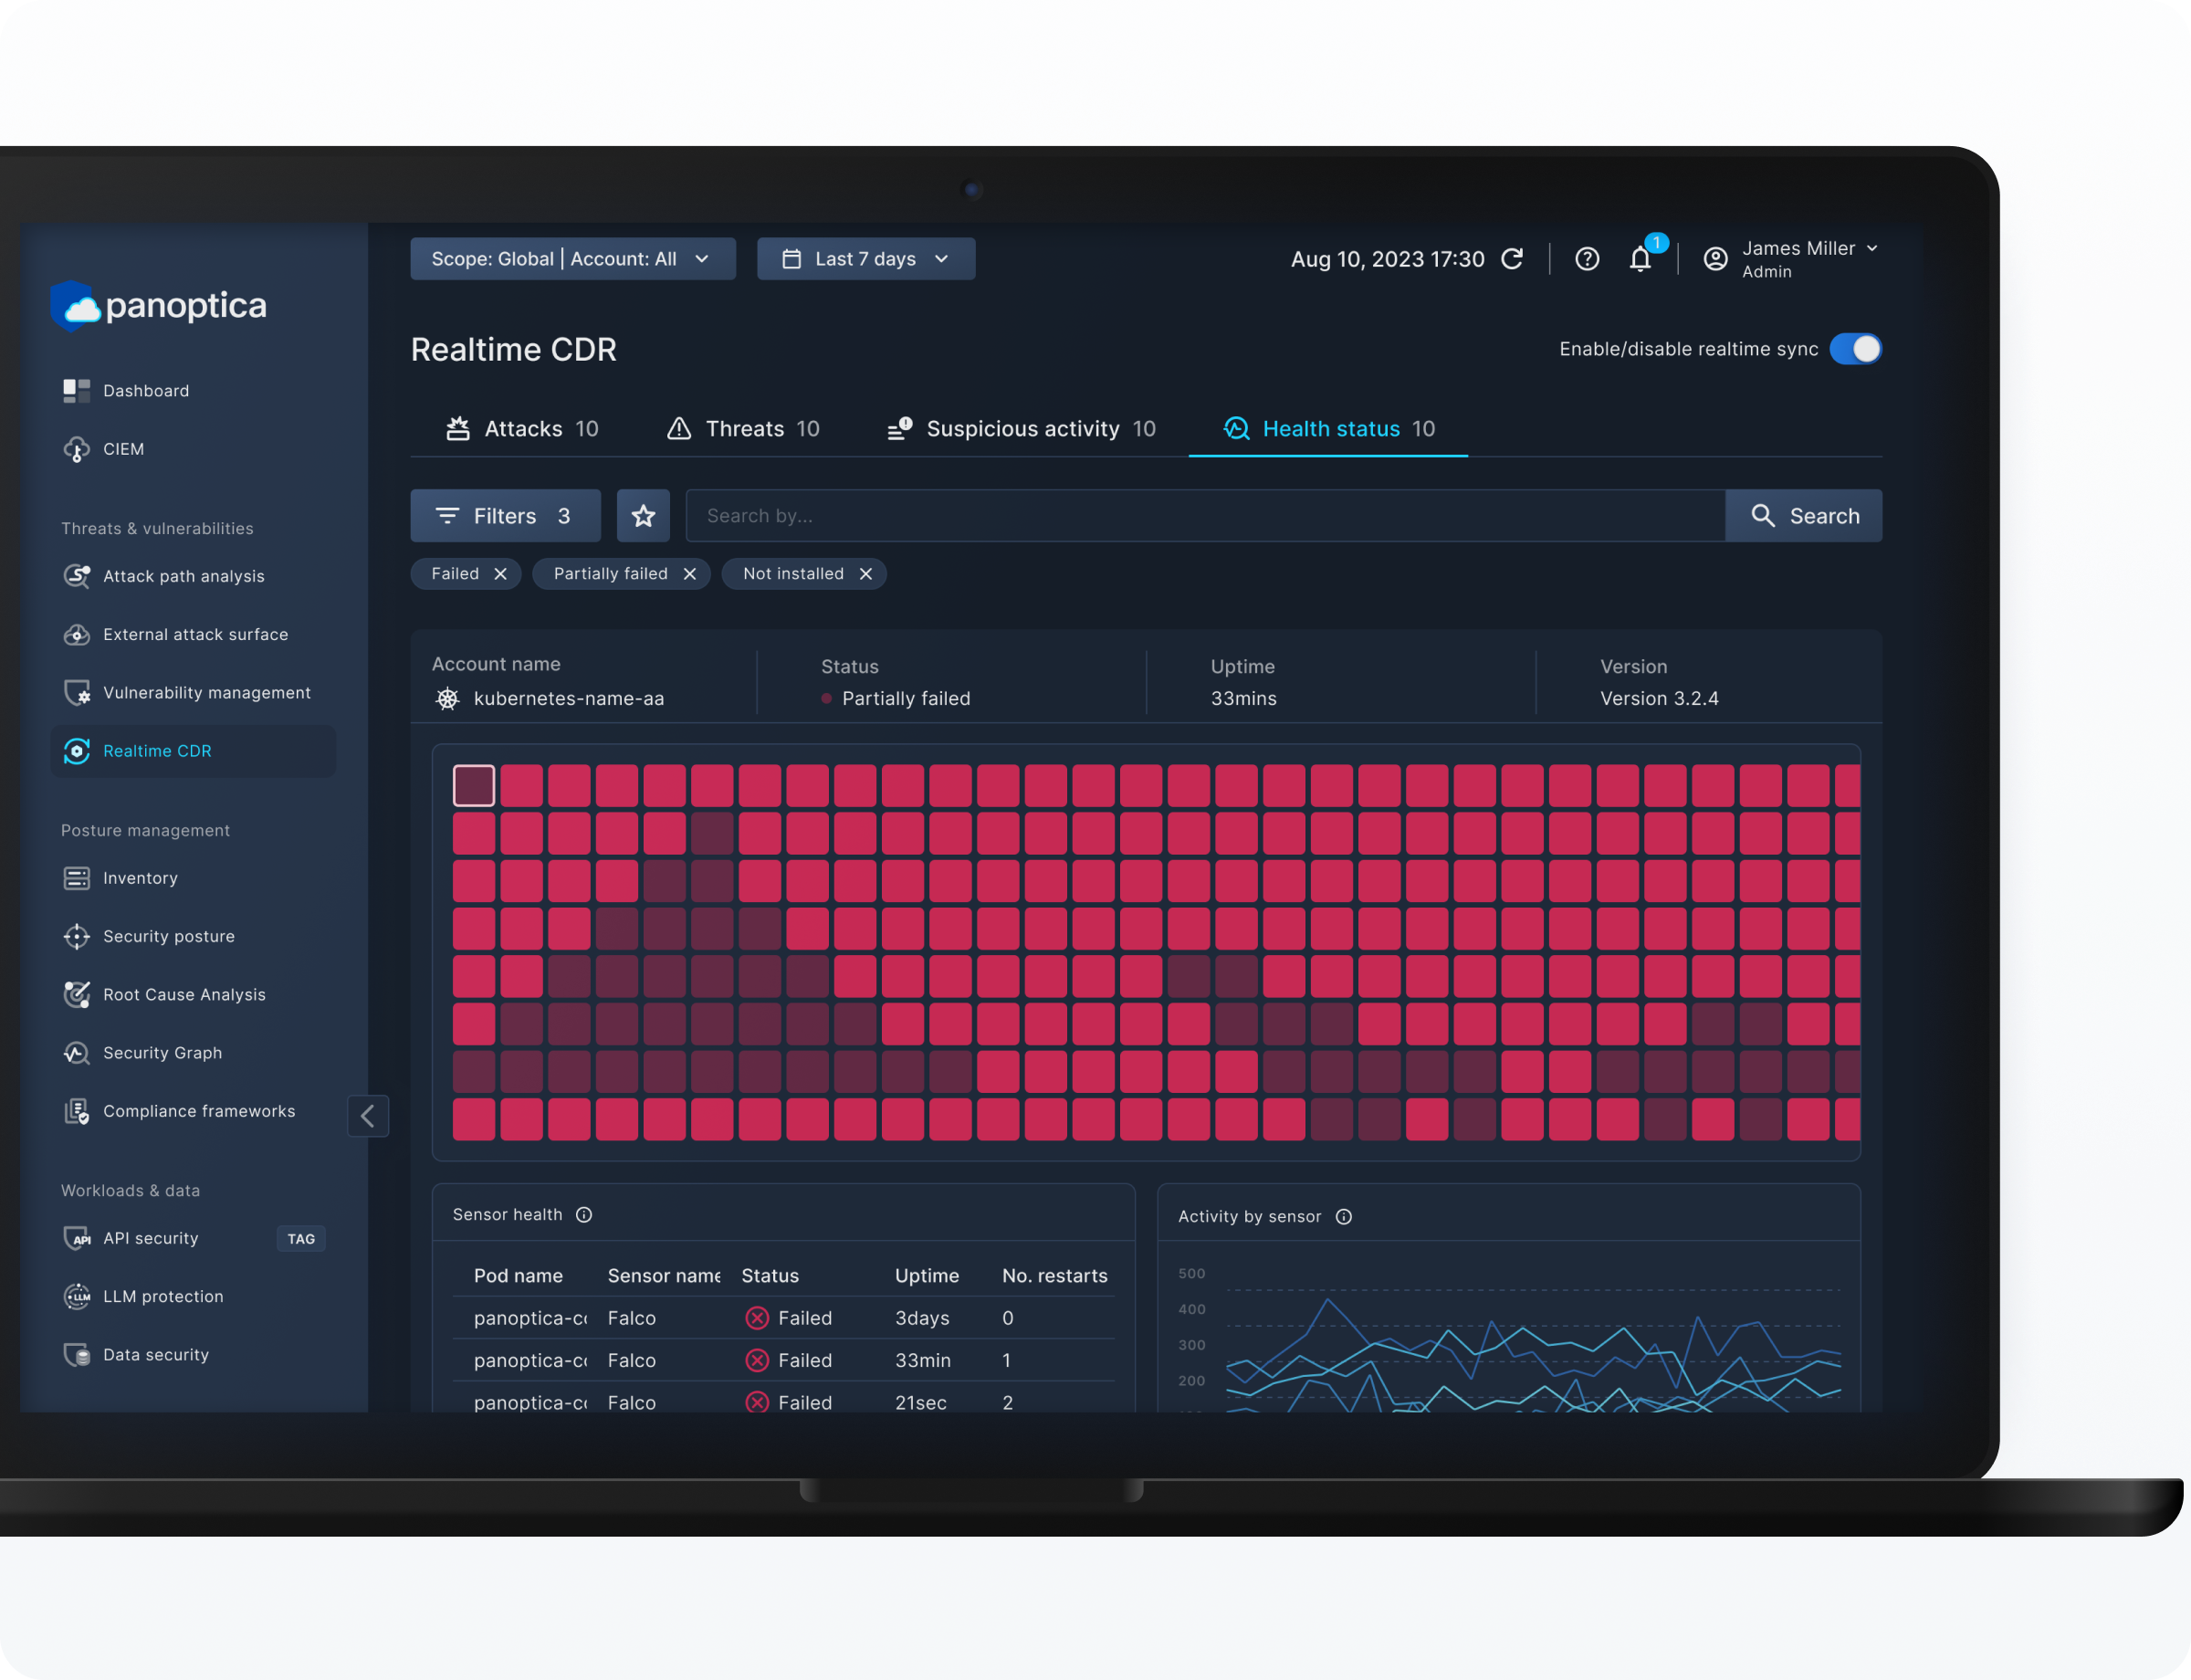Click the Failed status in the 3days row

[789, 1318]
